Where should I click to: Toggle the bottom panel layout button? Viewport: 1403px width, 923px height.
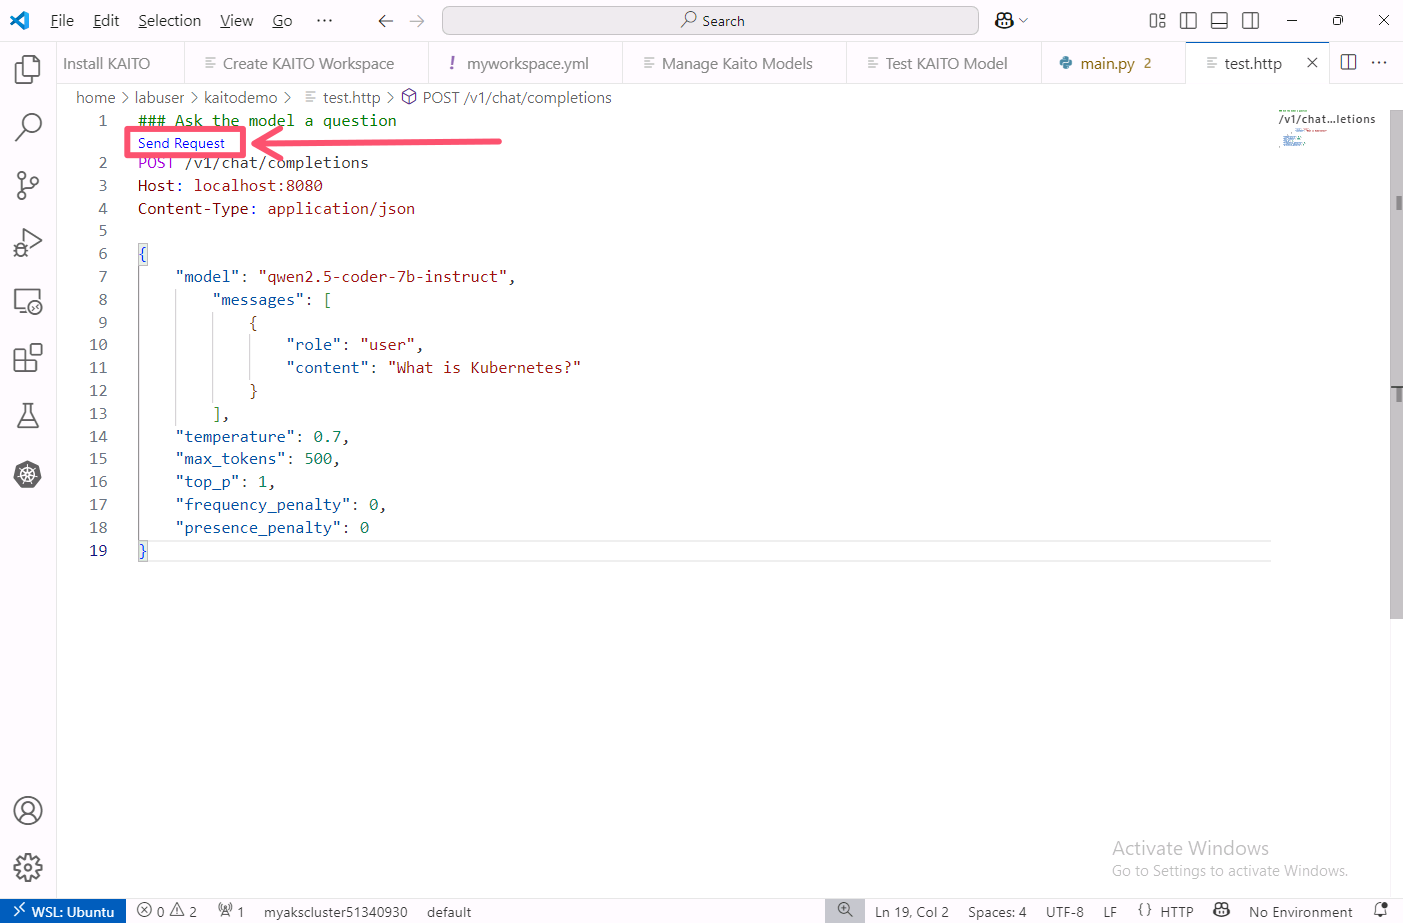tap(1219, 20)
